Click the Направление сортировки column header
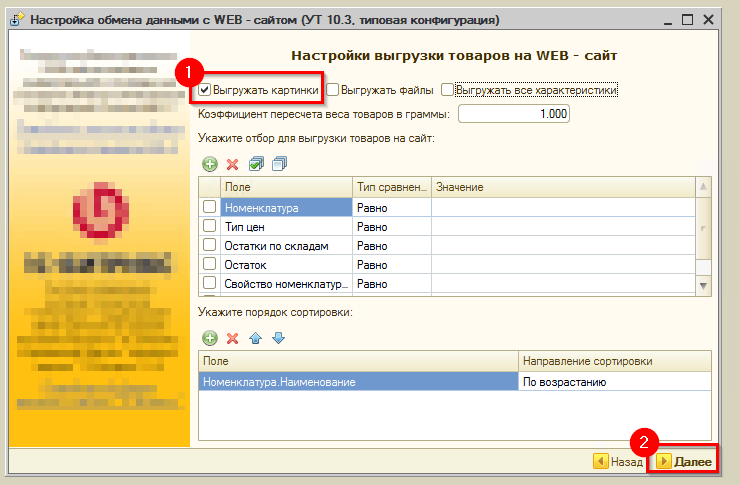This screenshot has height=485, width=740. pyautogui.click(x=613, y=361)
